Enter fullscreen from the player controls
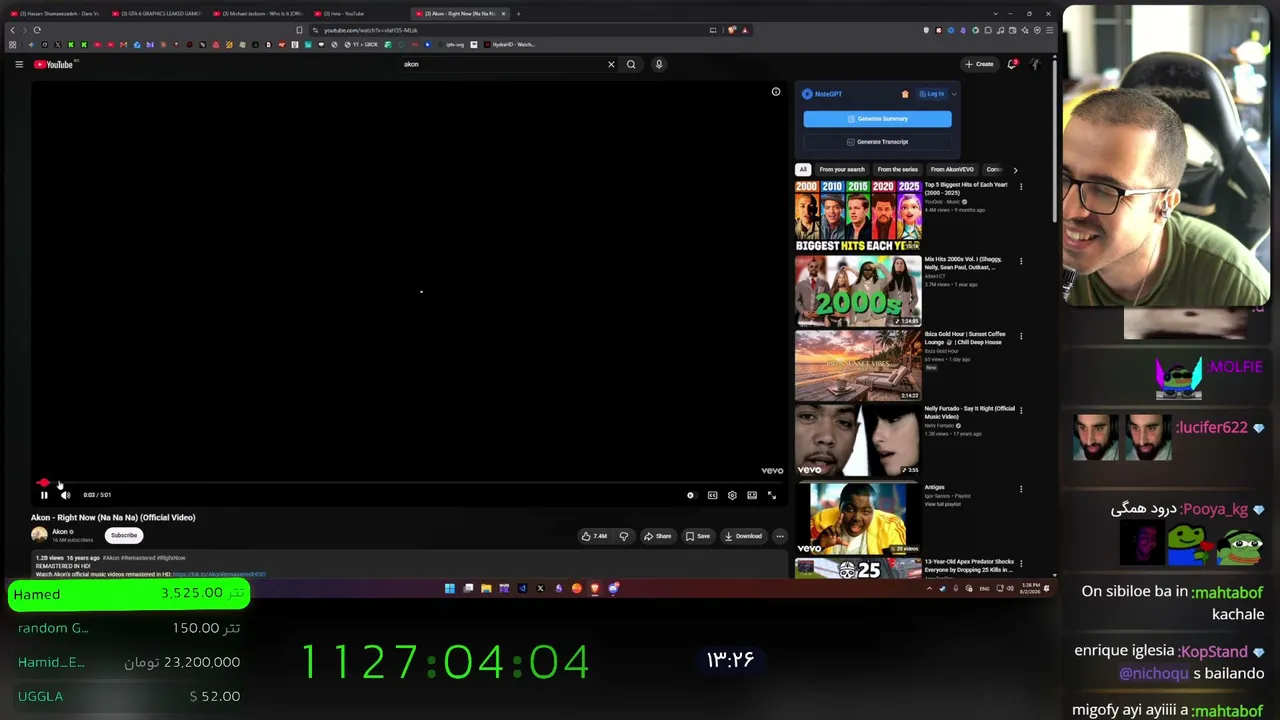 [x=772, y=495]
